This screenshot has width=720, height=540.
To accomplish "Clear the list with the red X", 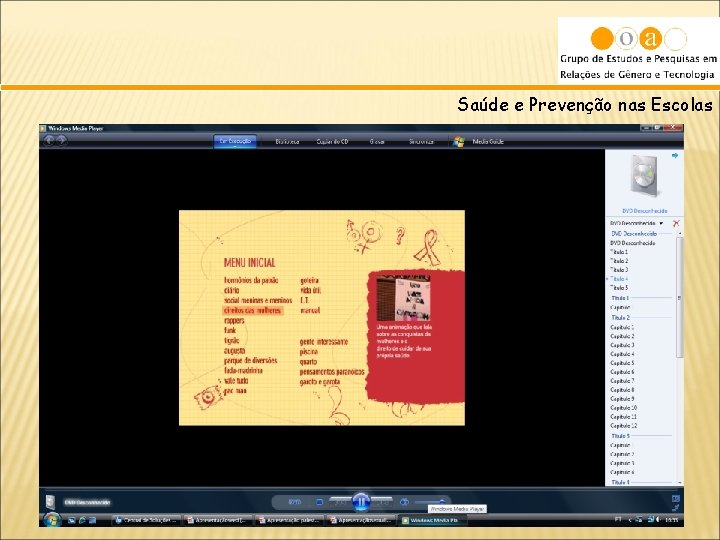I will tap(676, 223).
